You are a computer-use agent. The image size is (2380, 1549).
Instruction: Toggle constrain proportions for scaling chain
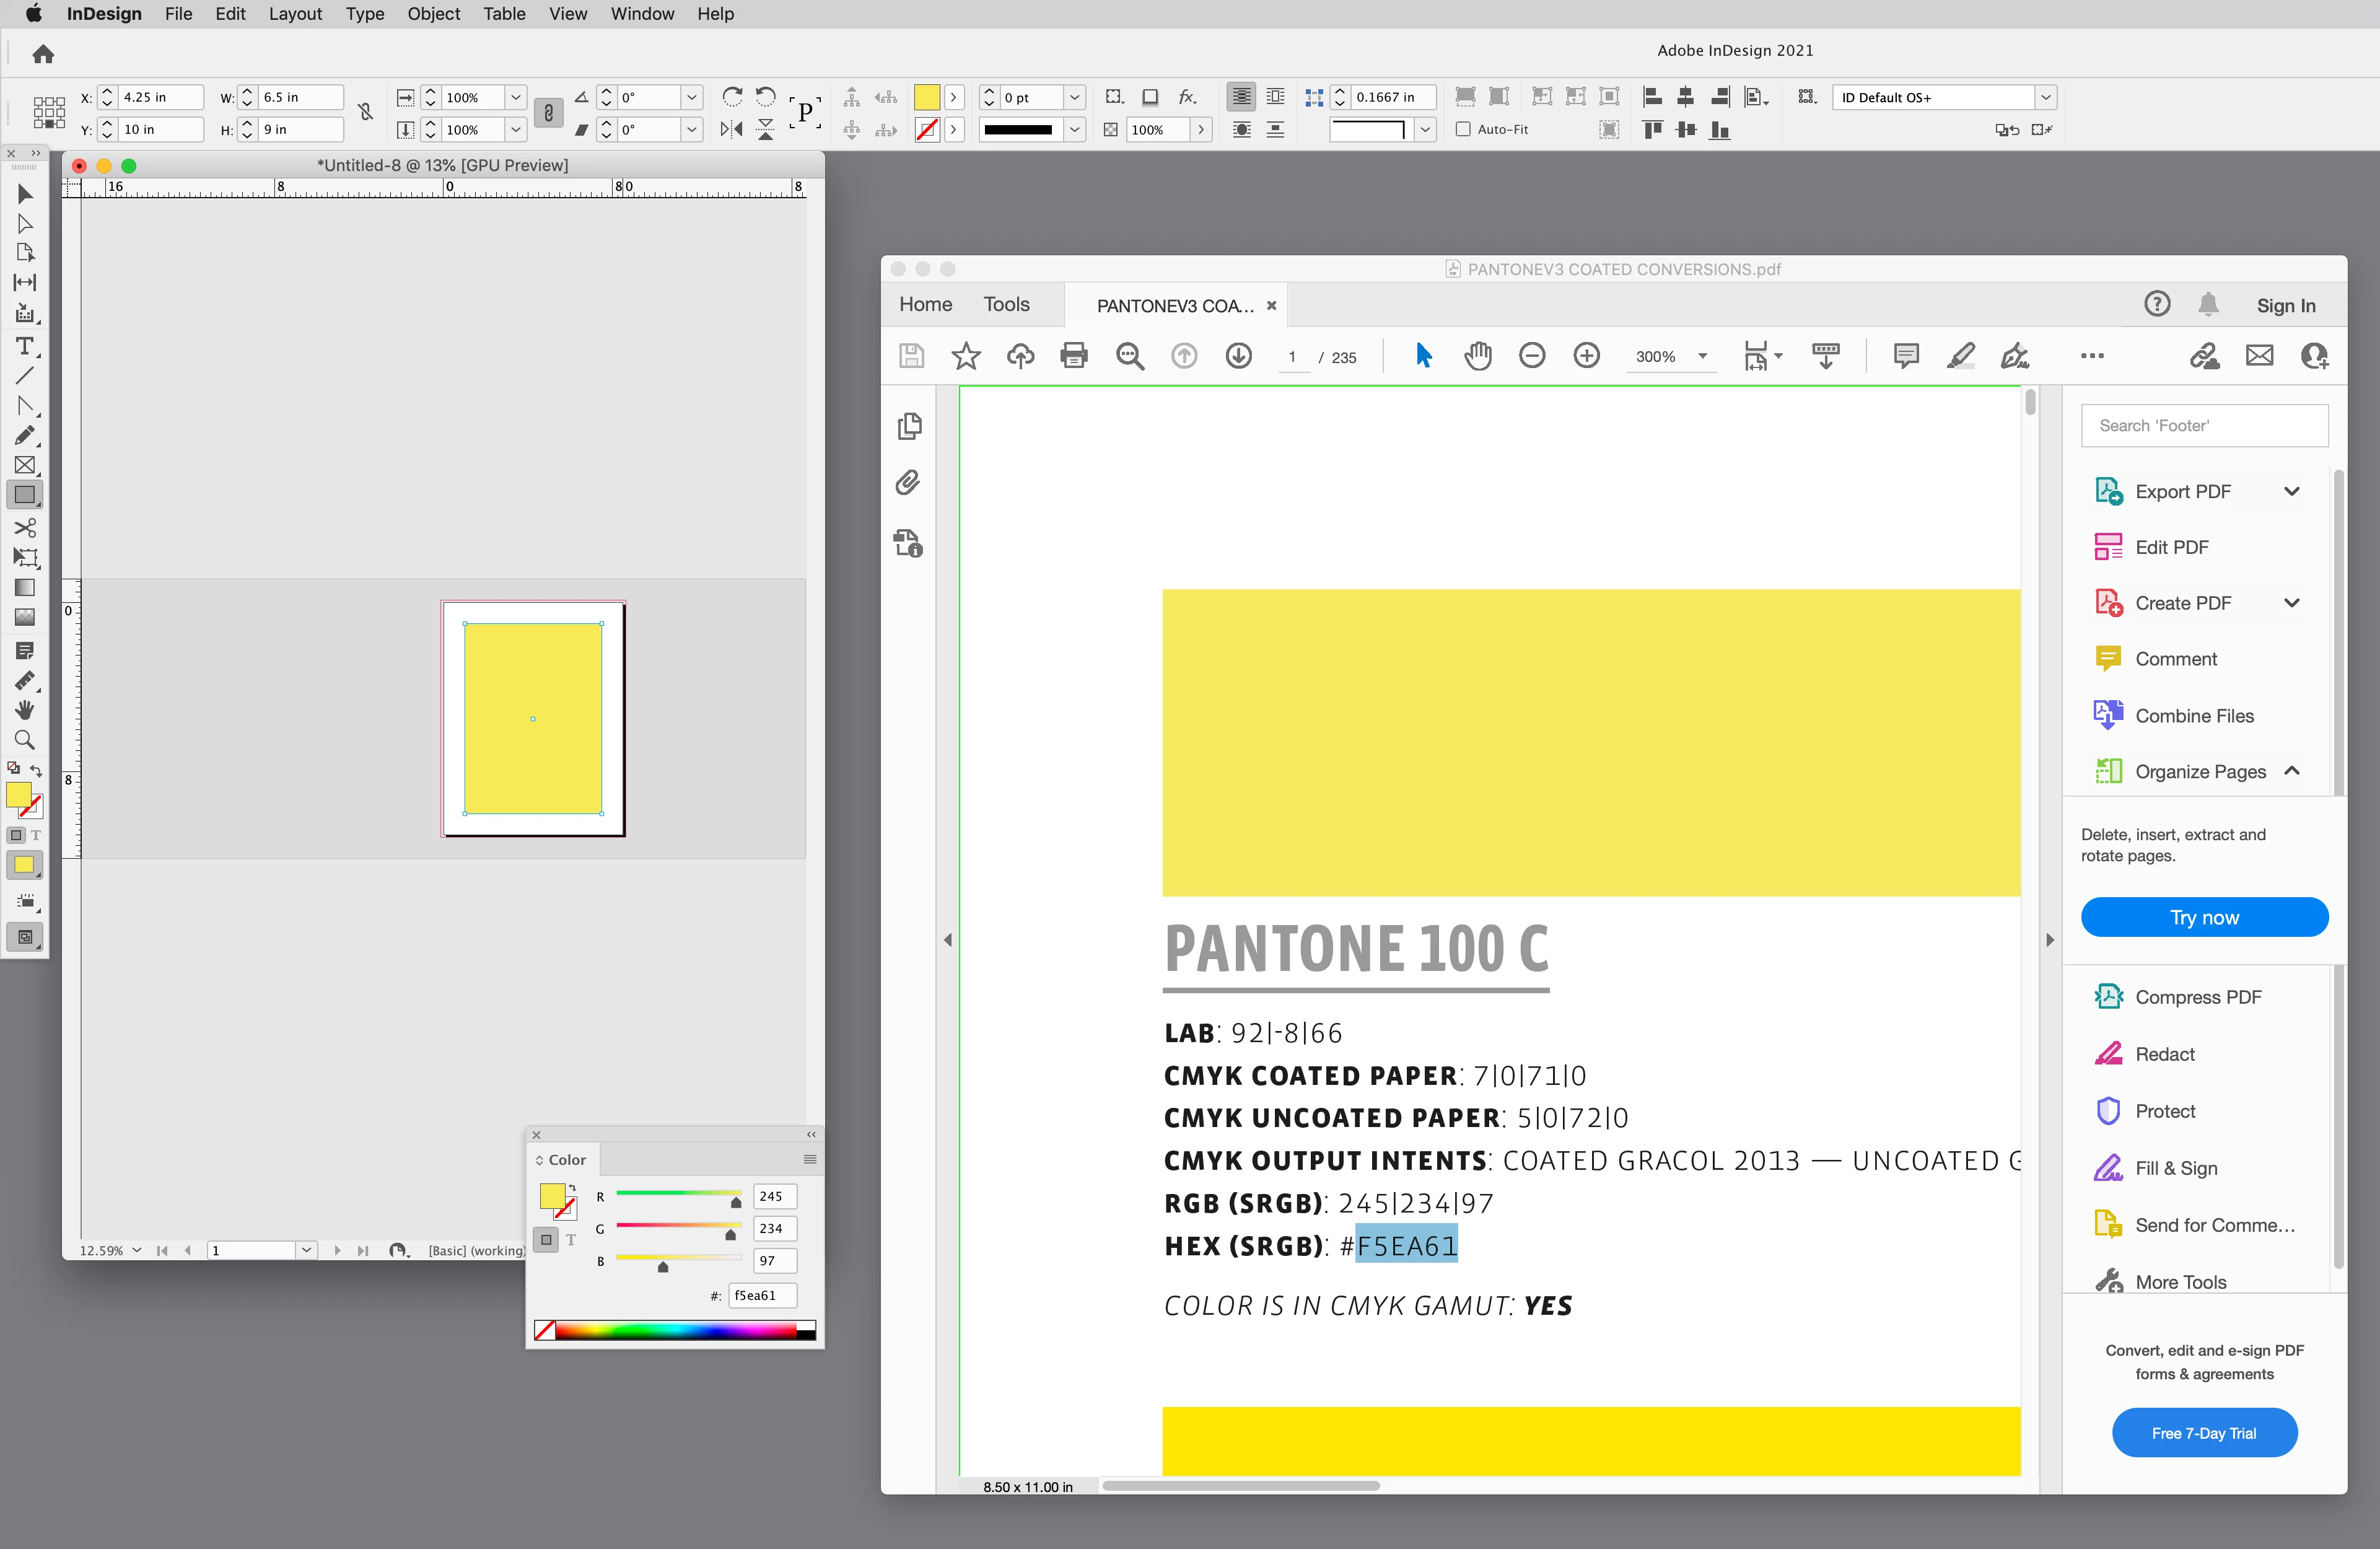click(548, 113)
